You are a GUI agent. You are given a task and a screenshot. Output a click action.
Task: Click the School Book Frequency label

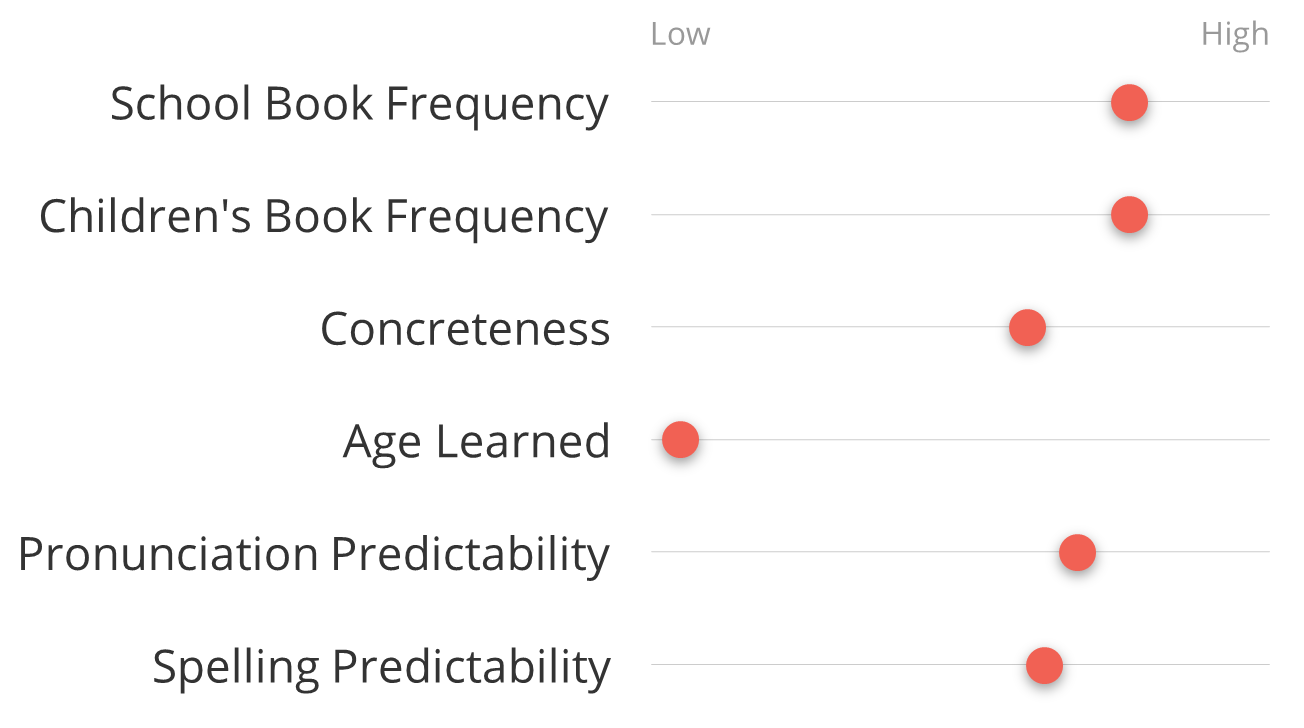[x=359, y=104]
